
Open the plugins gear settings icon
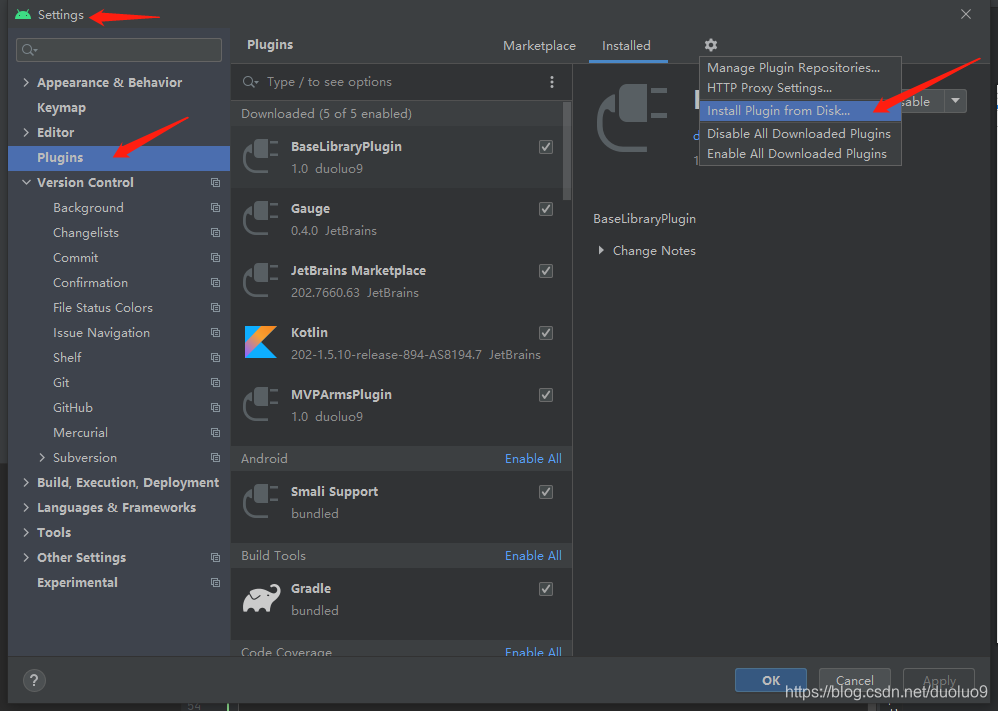710,45
